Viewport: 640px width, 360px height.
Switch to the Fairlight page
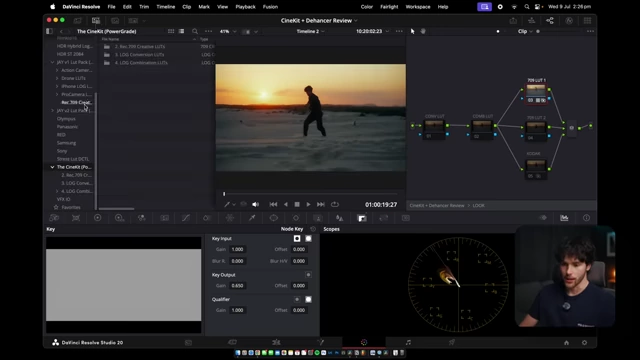[x=408, y=342]
